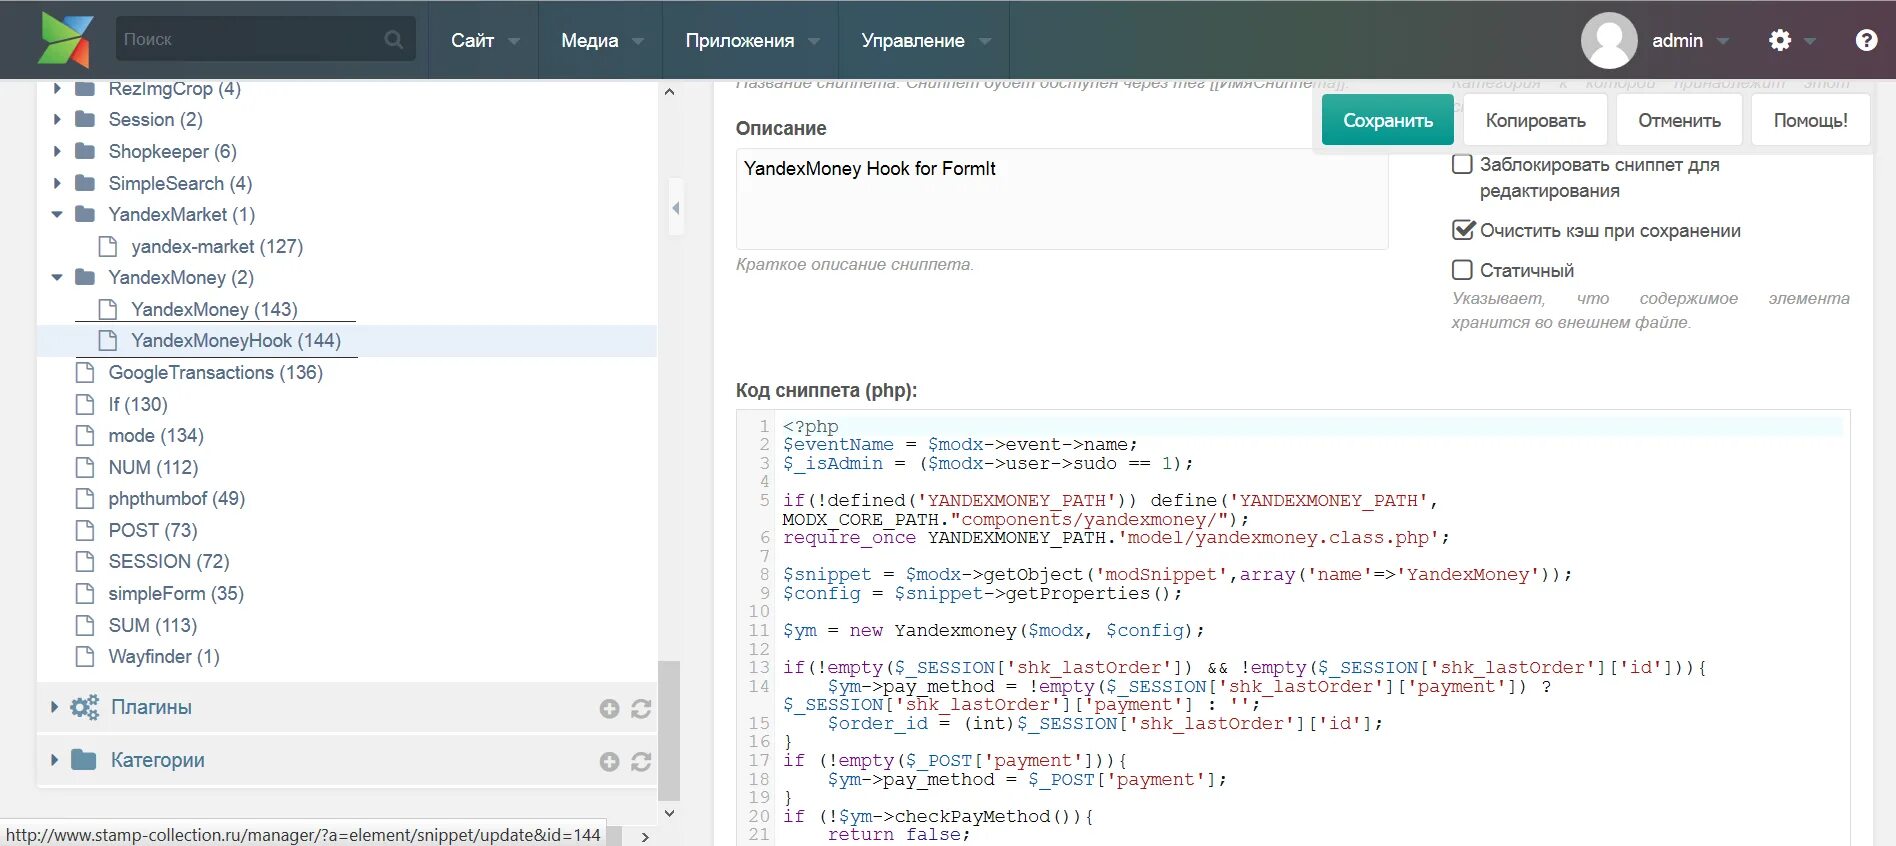Expand the SimpleSearch folder

[x=57, y=184]
